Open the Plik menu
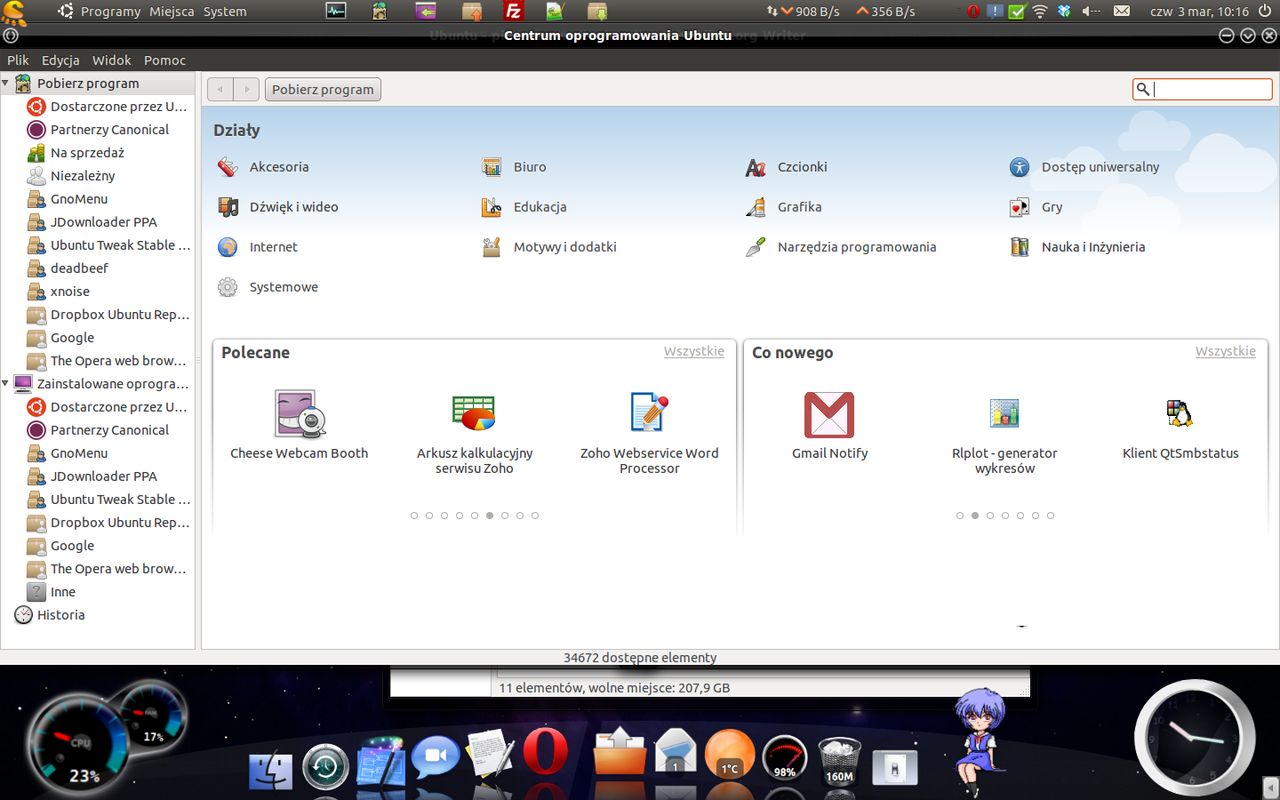The height and width of the screenshot is (800, 1280). [x=18, y=60]
